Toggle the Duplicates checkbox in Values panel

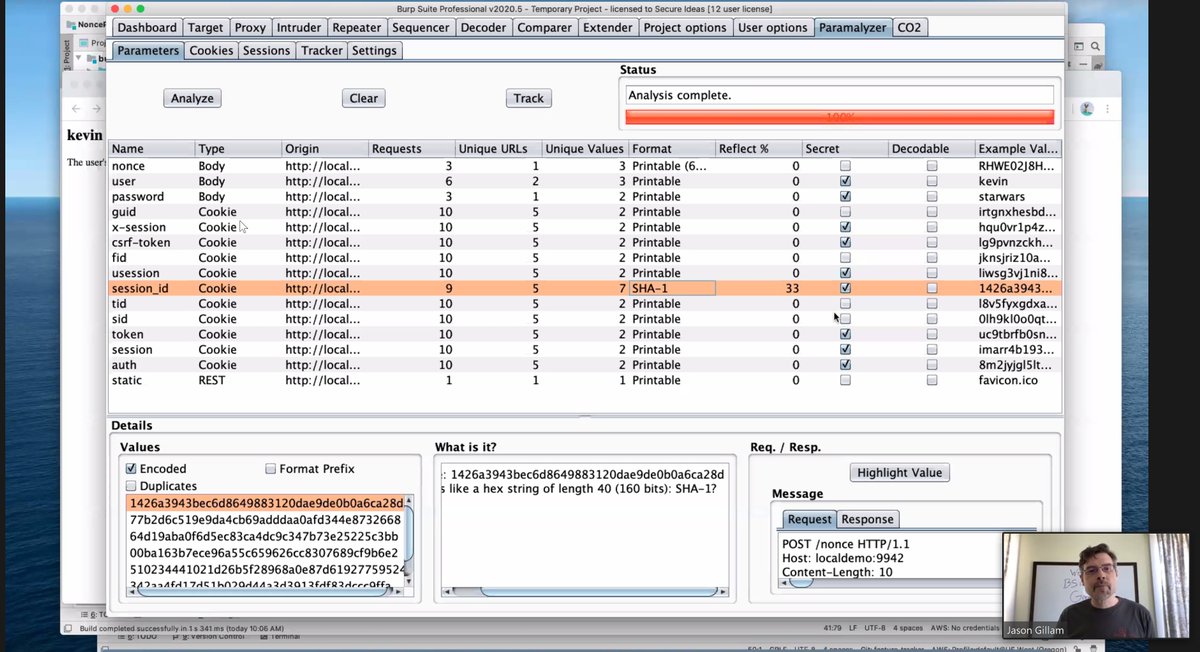pos(130,484)
